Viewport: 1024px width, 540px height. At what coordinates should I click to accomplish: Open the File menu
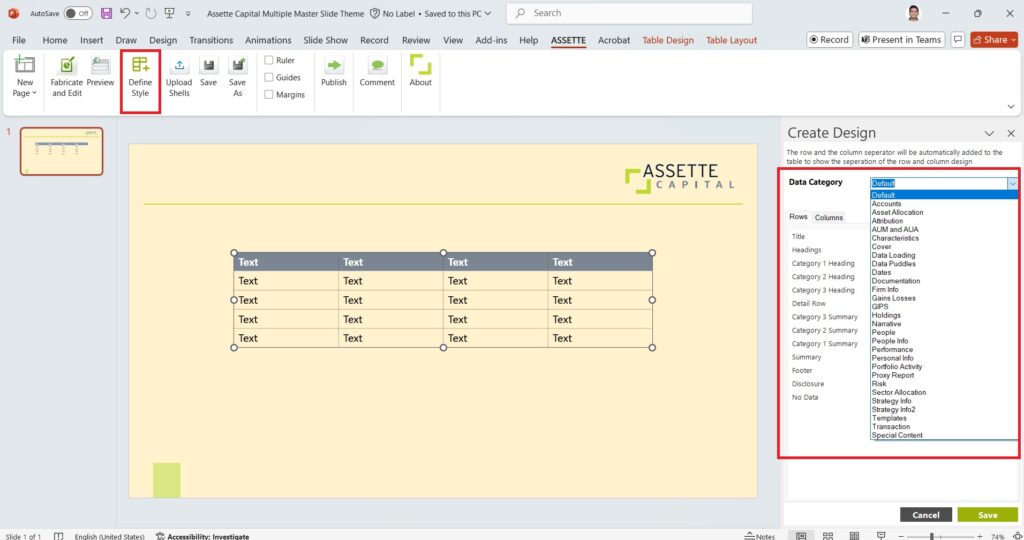(19, 40)
